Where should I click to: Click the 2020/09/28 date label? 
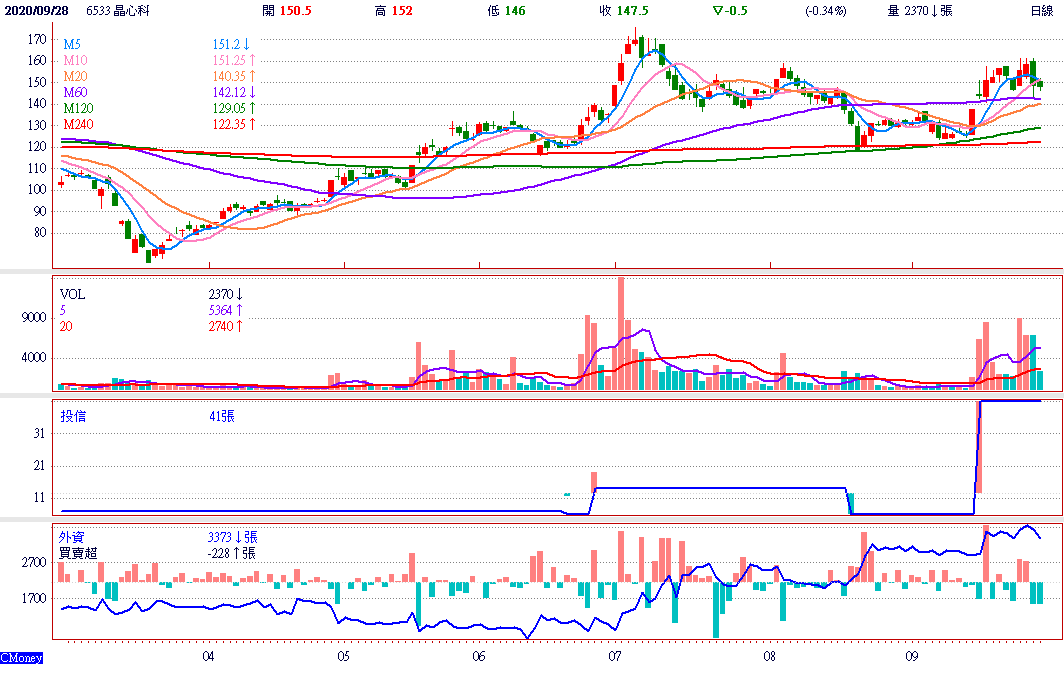coord(37,11)
